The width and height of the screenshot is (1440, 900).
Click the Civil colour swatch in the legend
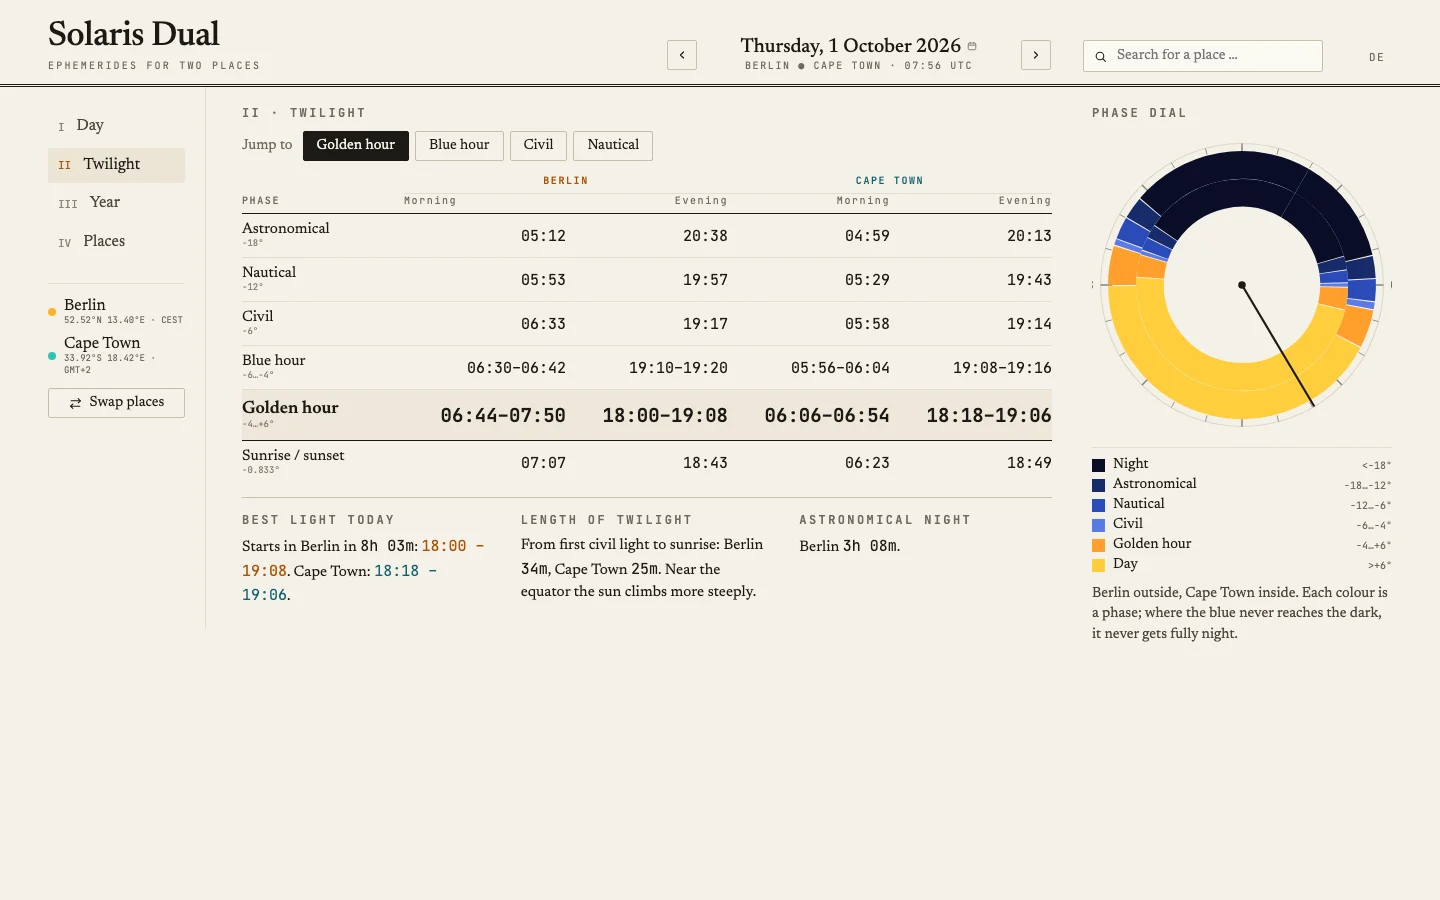coord(1098,525)
